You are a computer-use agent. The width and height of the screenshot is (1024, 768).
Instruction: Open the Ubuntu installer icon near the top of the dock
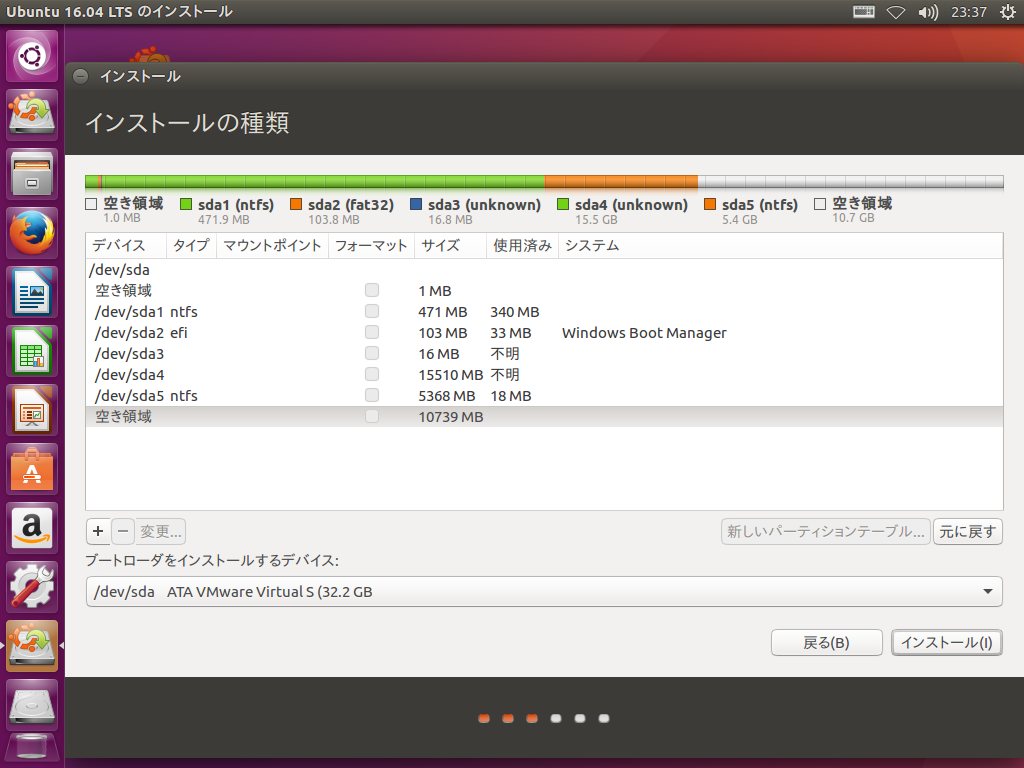click(x=32, y=114)
